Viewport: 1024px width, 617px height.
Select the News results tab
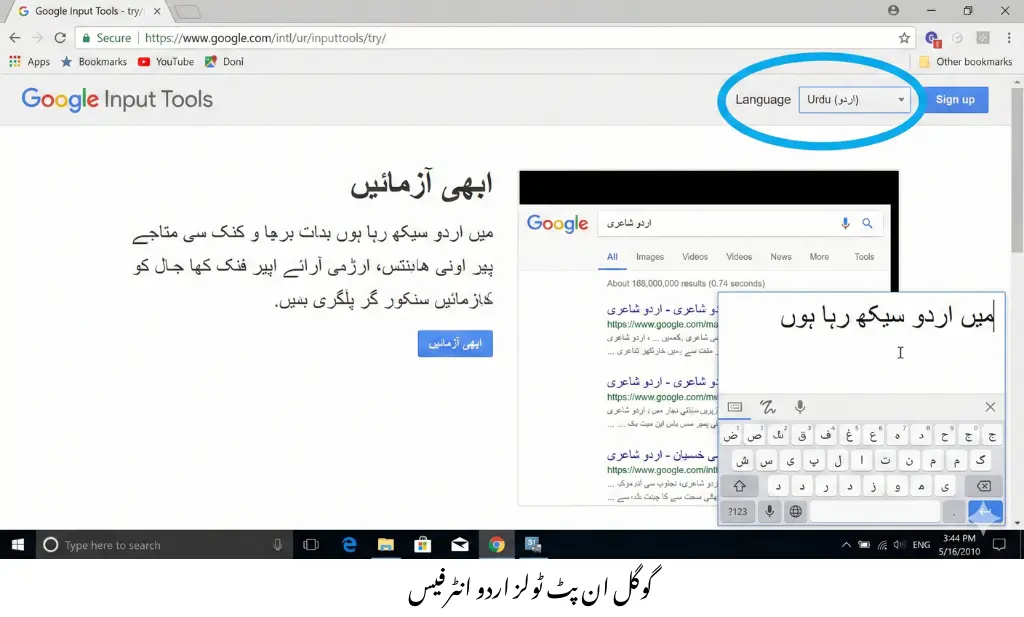coord(781,257)
